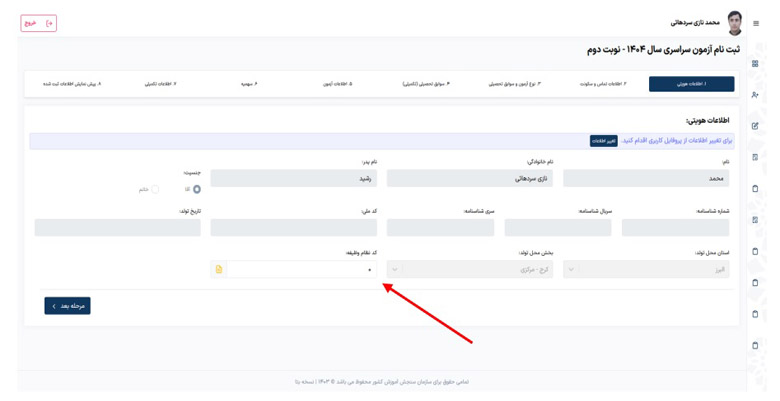
Task: Click the user profile photo avatar
Action: [x=734, y=23]
